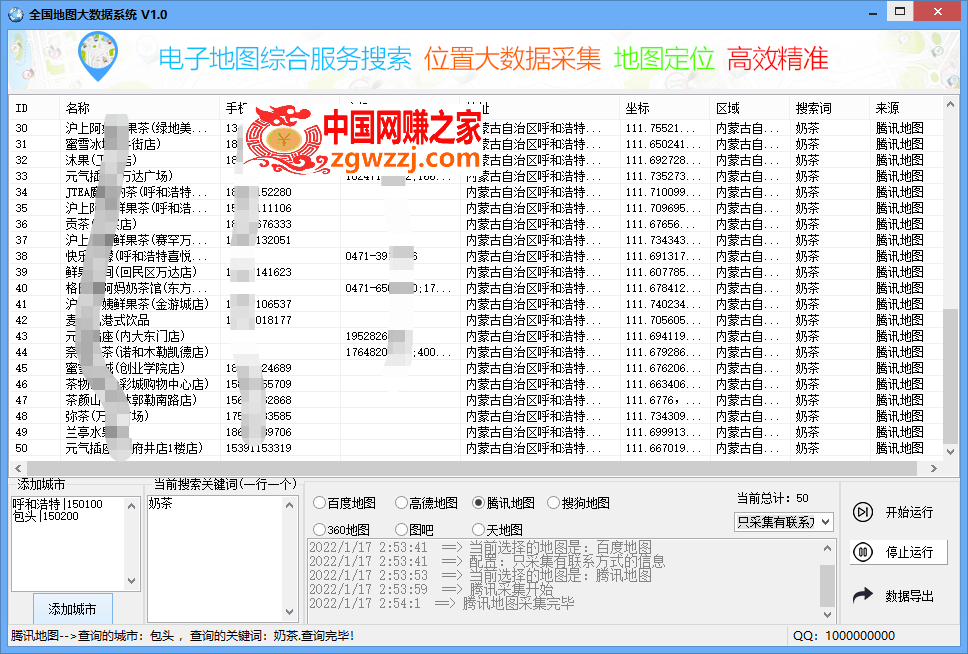Click the start run play icon

point(862,512)
